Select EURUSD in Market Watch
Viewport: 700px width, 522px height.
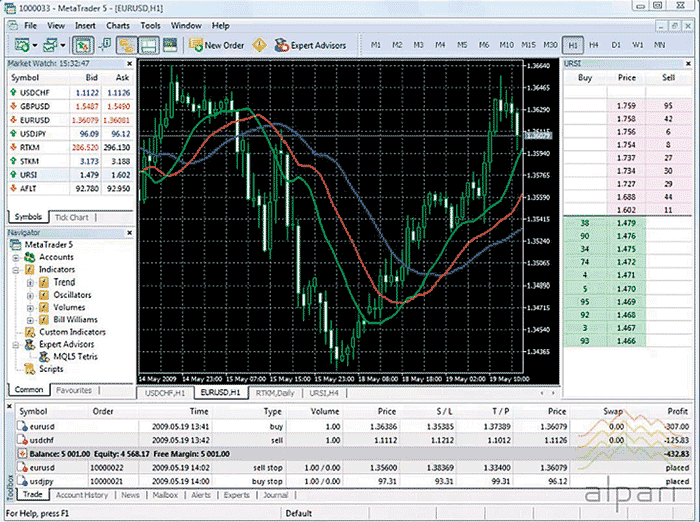[x=71, y=120]
